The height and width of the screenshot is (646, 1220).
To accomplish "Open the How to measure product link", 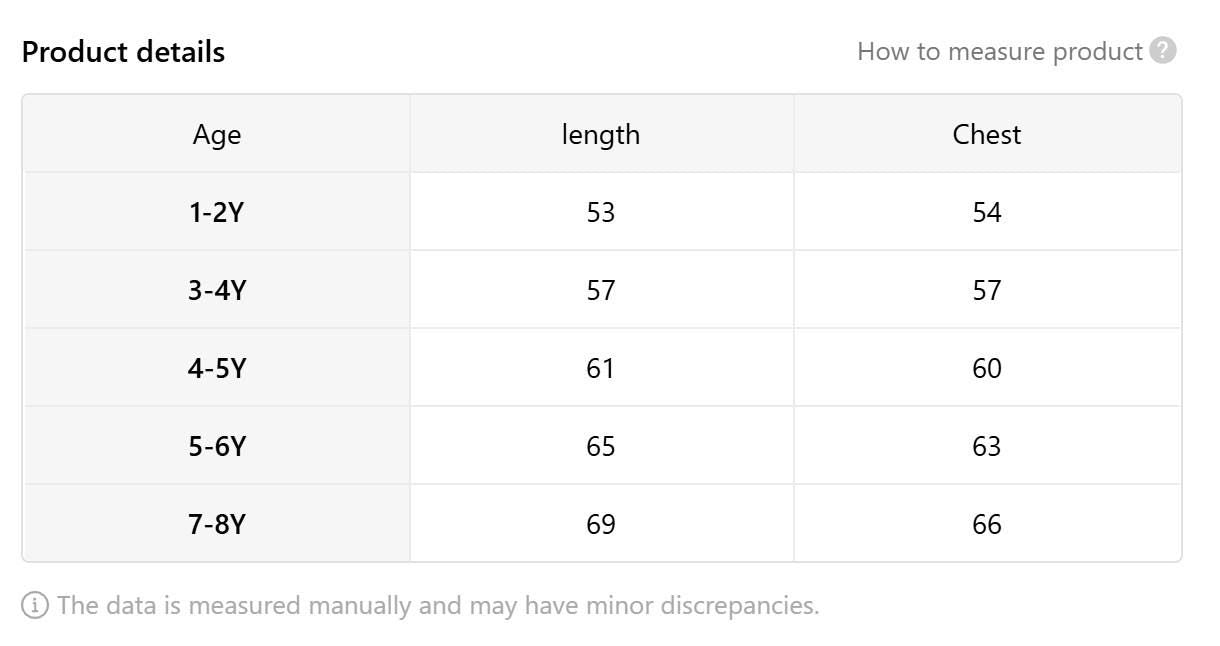I will coord(999,51).
